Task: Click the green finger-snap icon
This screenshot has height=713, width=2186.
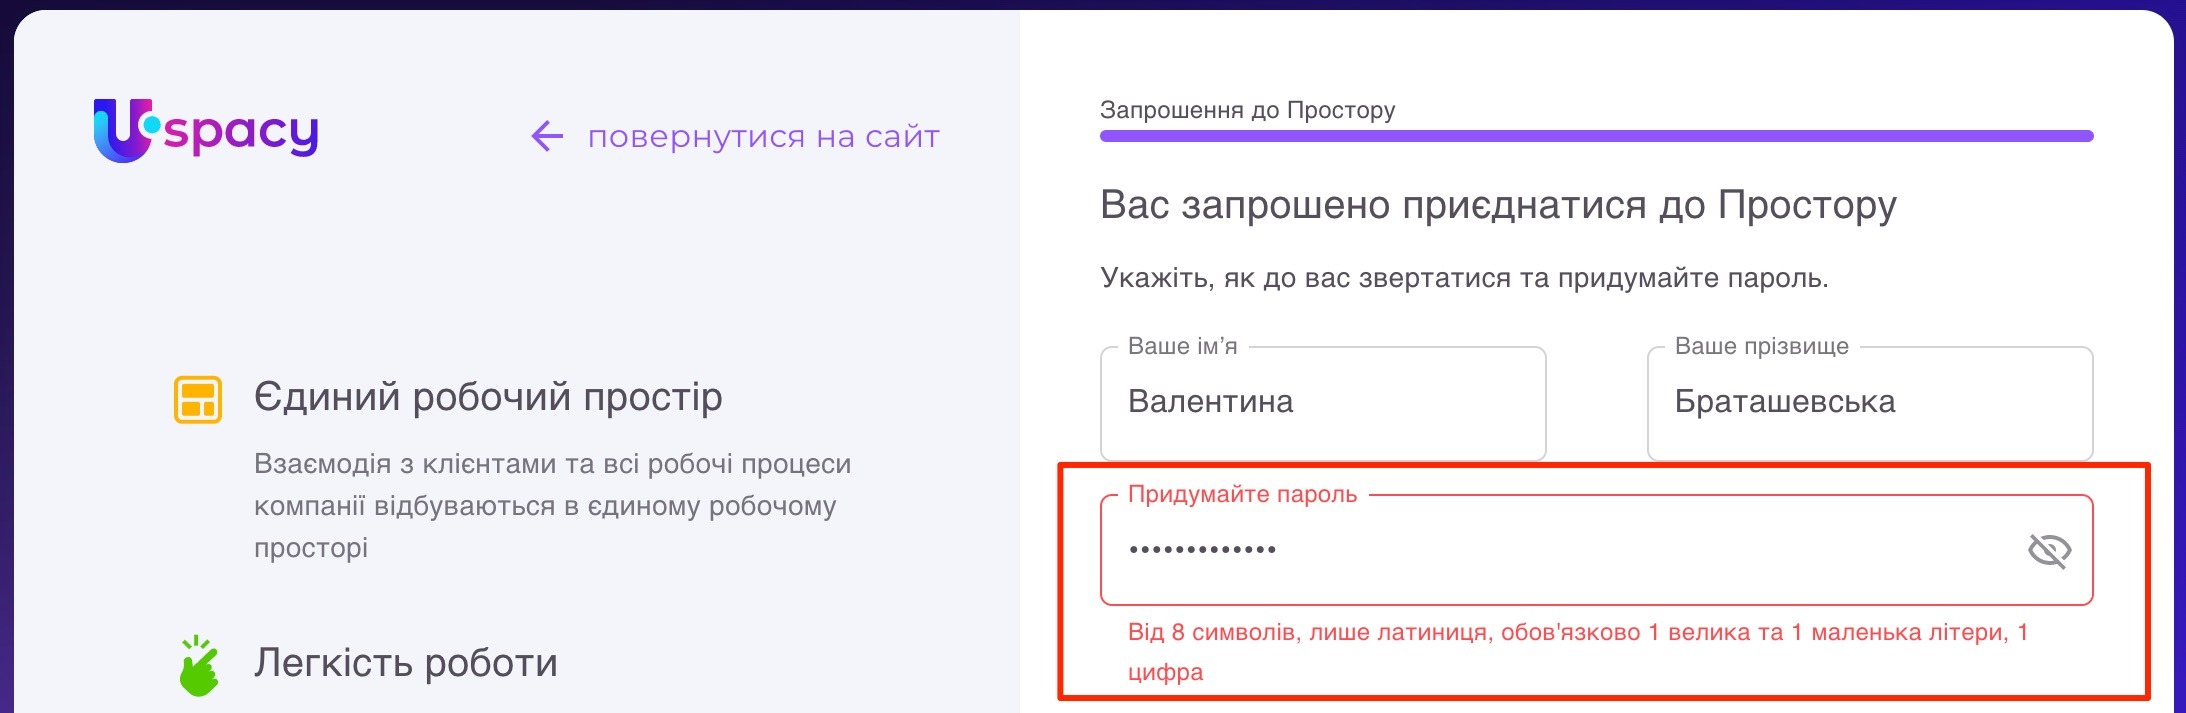Action: pos(198,665)
